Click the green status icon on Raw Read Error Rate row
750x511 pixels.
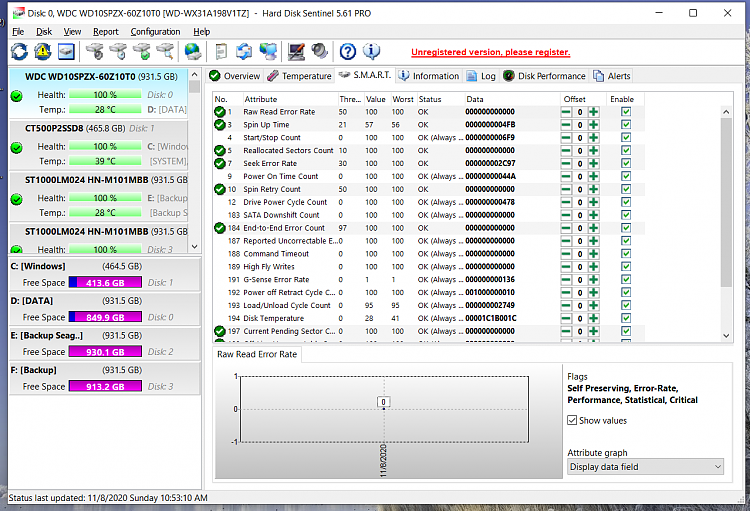coord(220,112)
